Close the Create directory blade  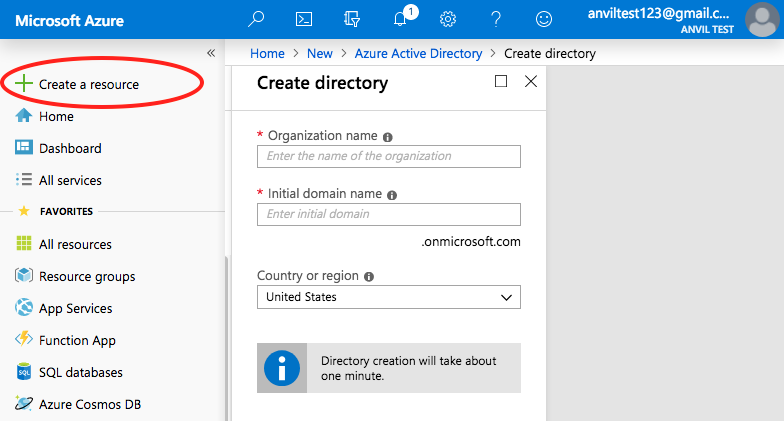click(x=531, y=81)
